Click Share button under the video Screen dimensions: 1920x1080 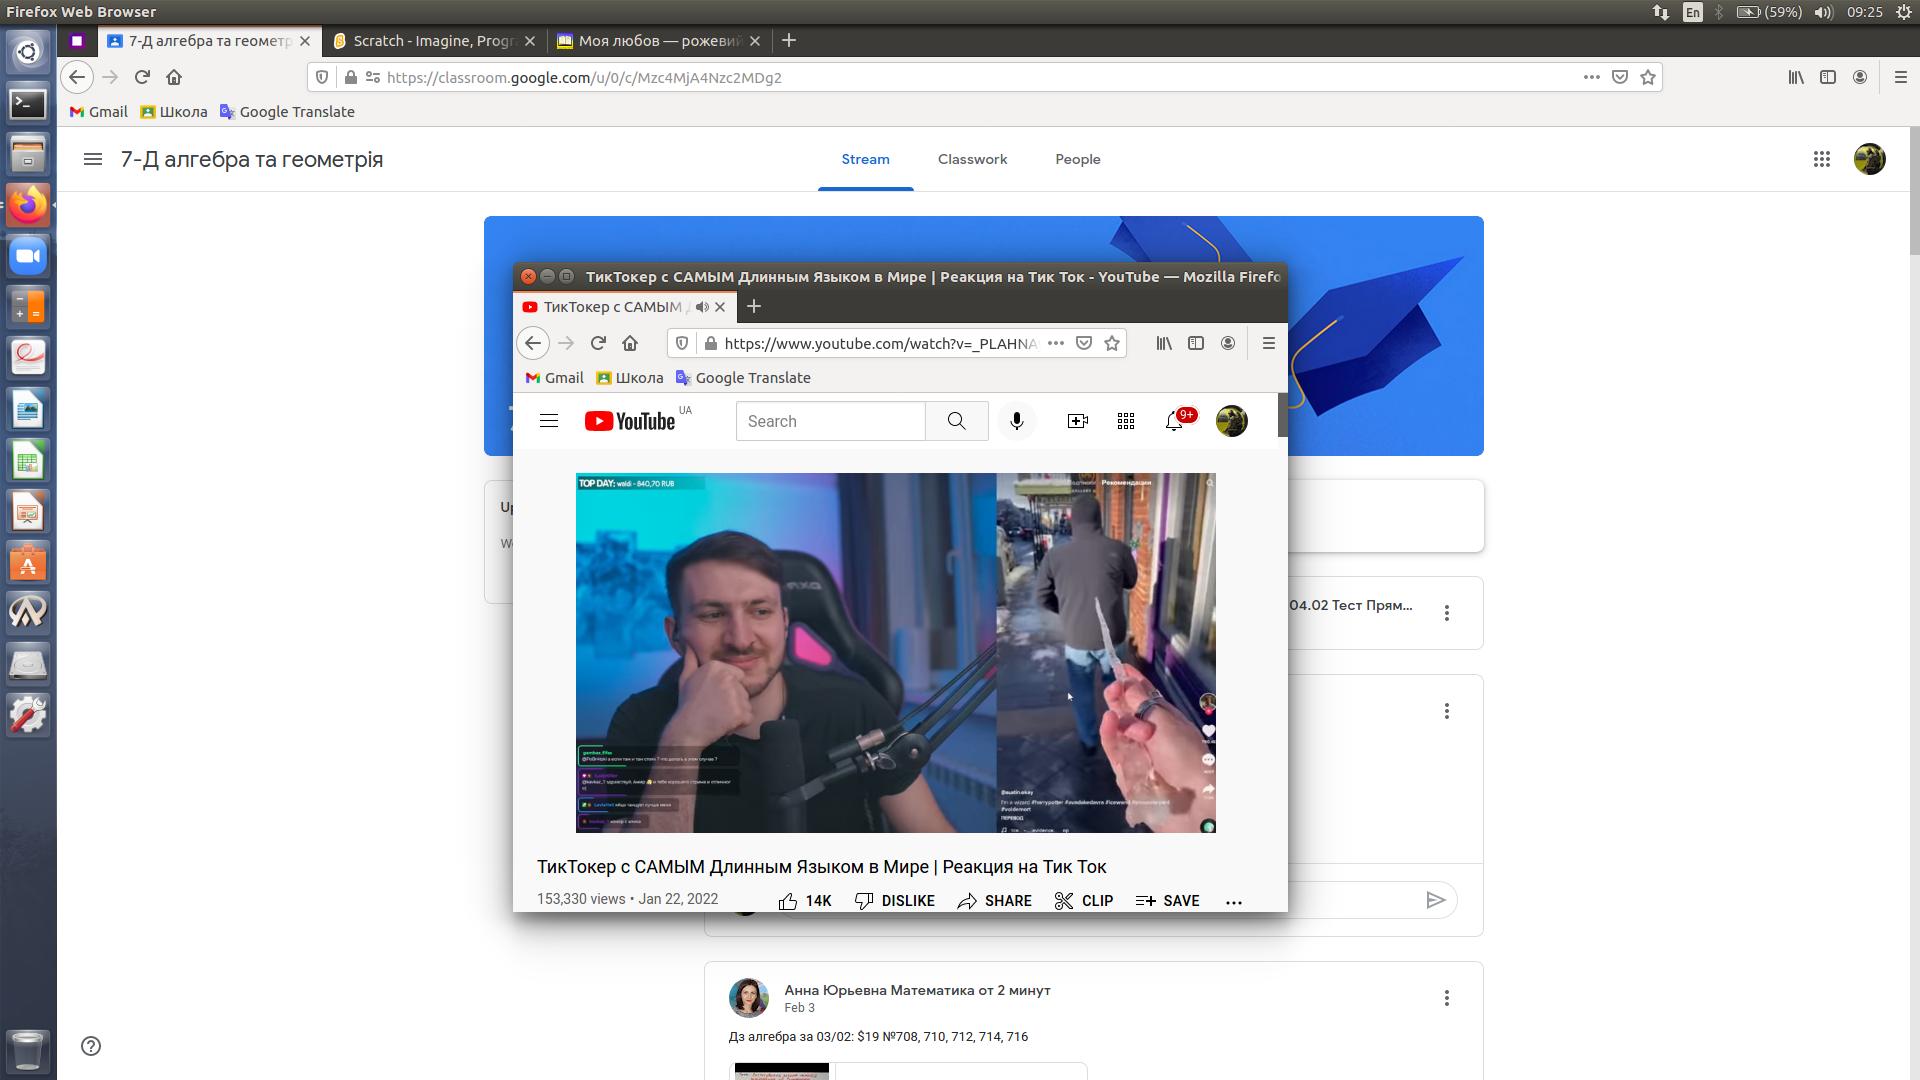[x=994, y=900]
